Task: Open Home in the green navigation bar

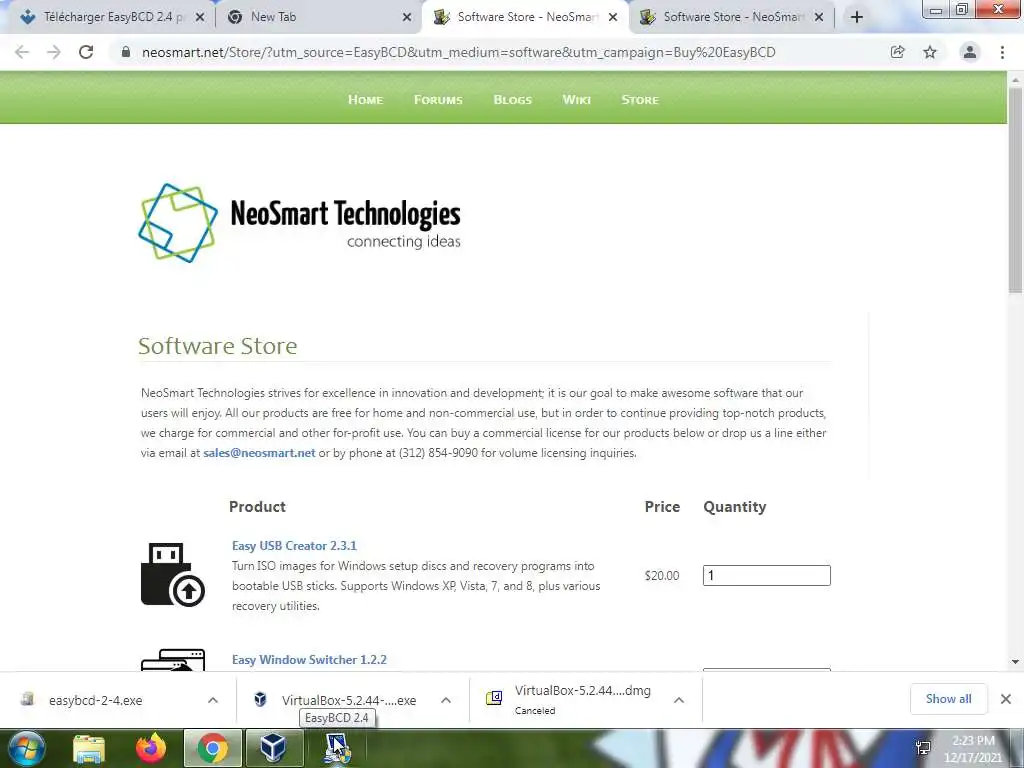Action: pos(366,100)
